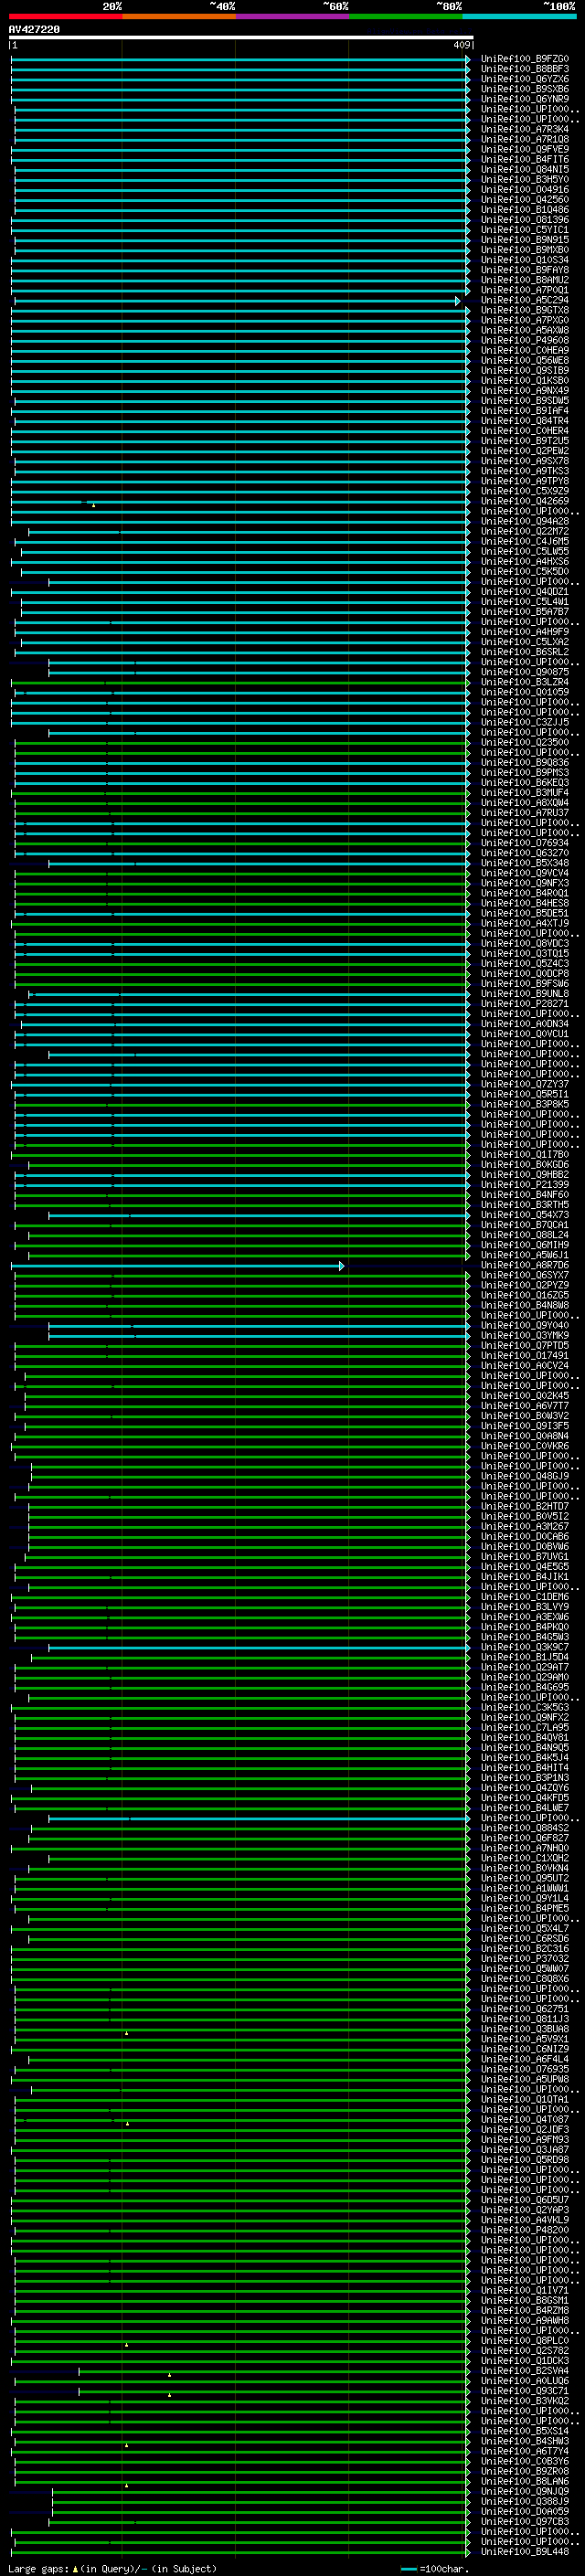585x2576 pixels.
Task: Select hit label UniRef100_A7R3K4
Action: (525, 129)
